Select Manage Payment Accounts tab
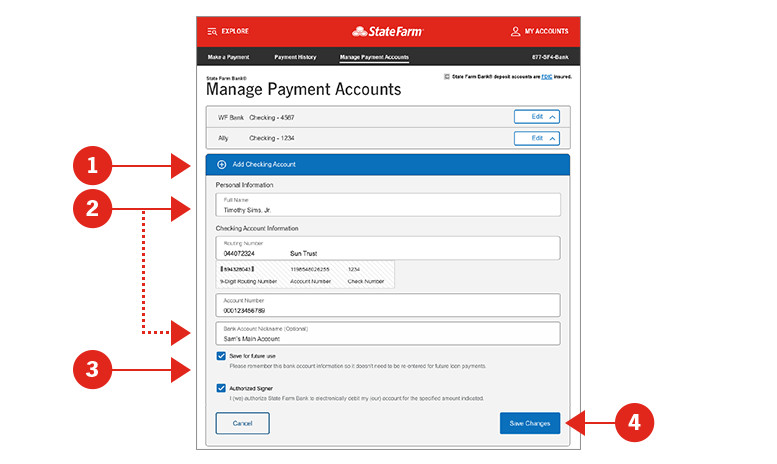777x464 pixels. click(x=374, y=57)
